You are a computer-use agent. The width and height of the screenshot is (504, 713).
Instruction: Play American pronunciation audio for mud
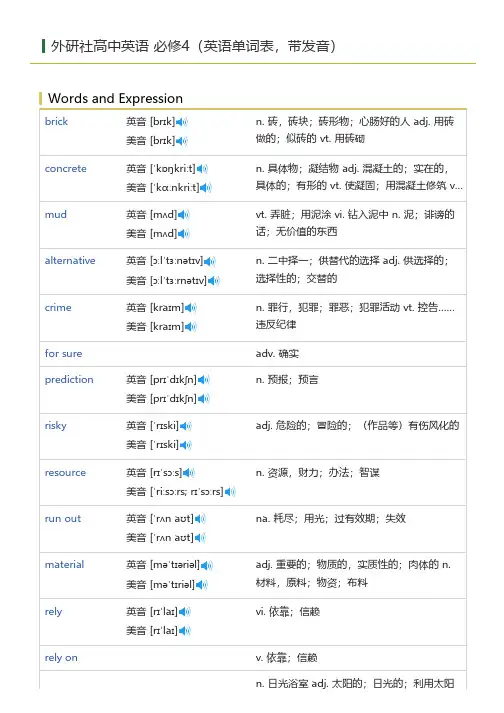pos(183,234)
